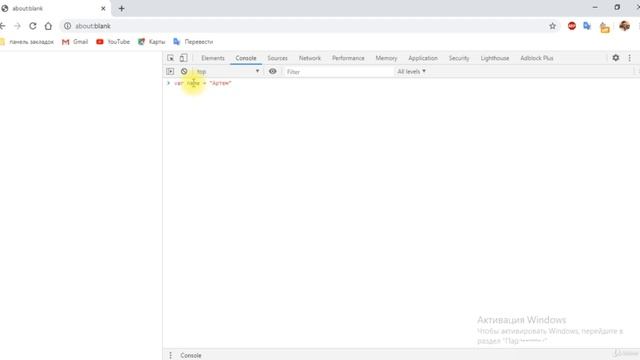Go back with the browser back arrow
Viewport: 640px width, 360px height.
coord(3,26)
